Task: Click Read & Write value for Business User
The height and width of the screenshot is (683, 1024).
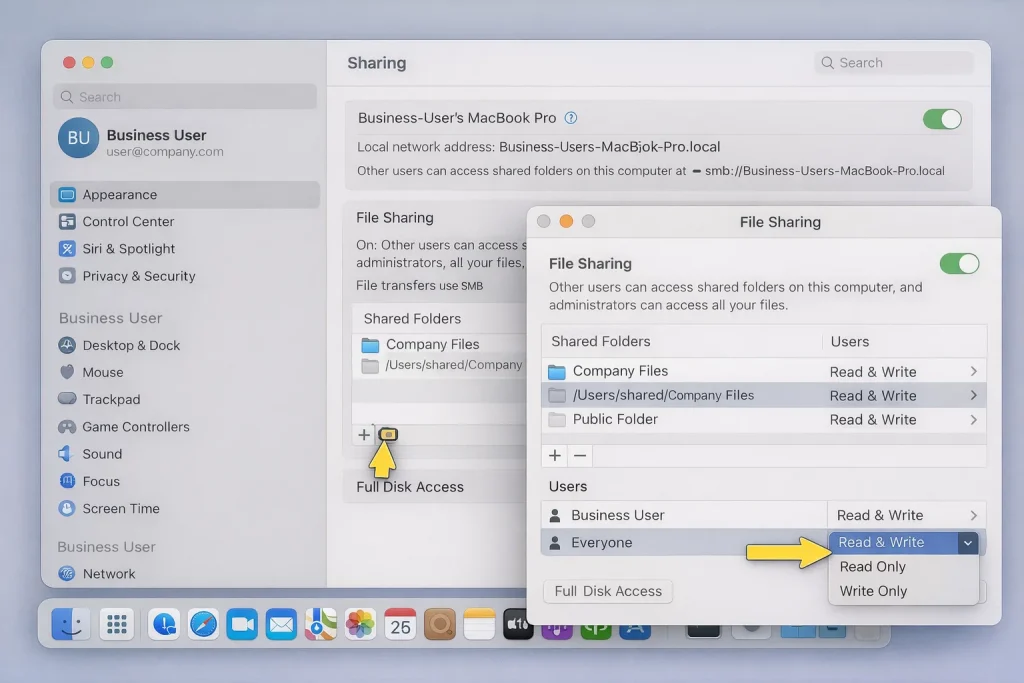Action: 880,515
